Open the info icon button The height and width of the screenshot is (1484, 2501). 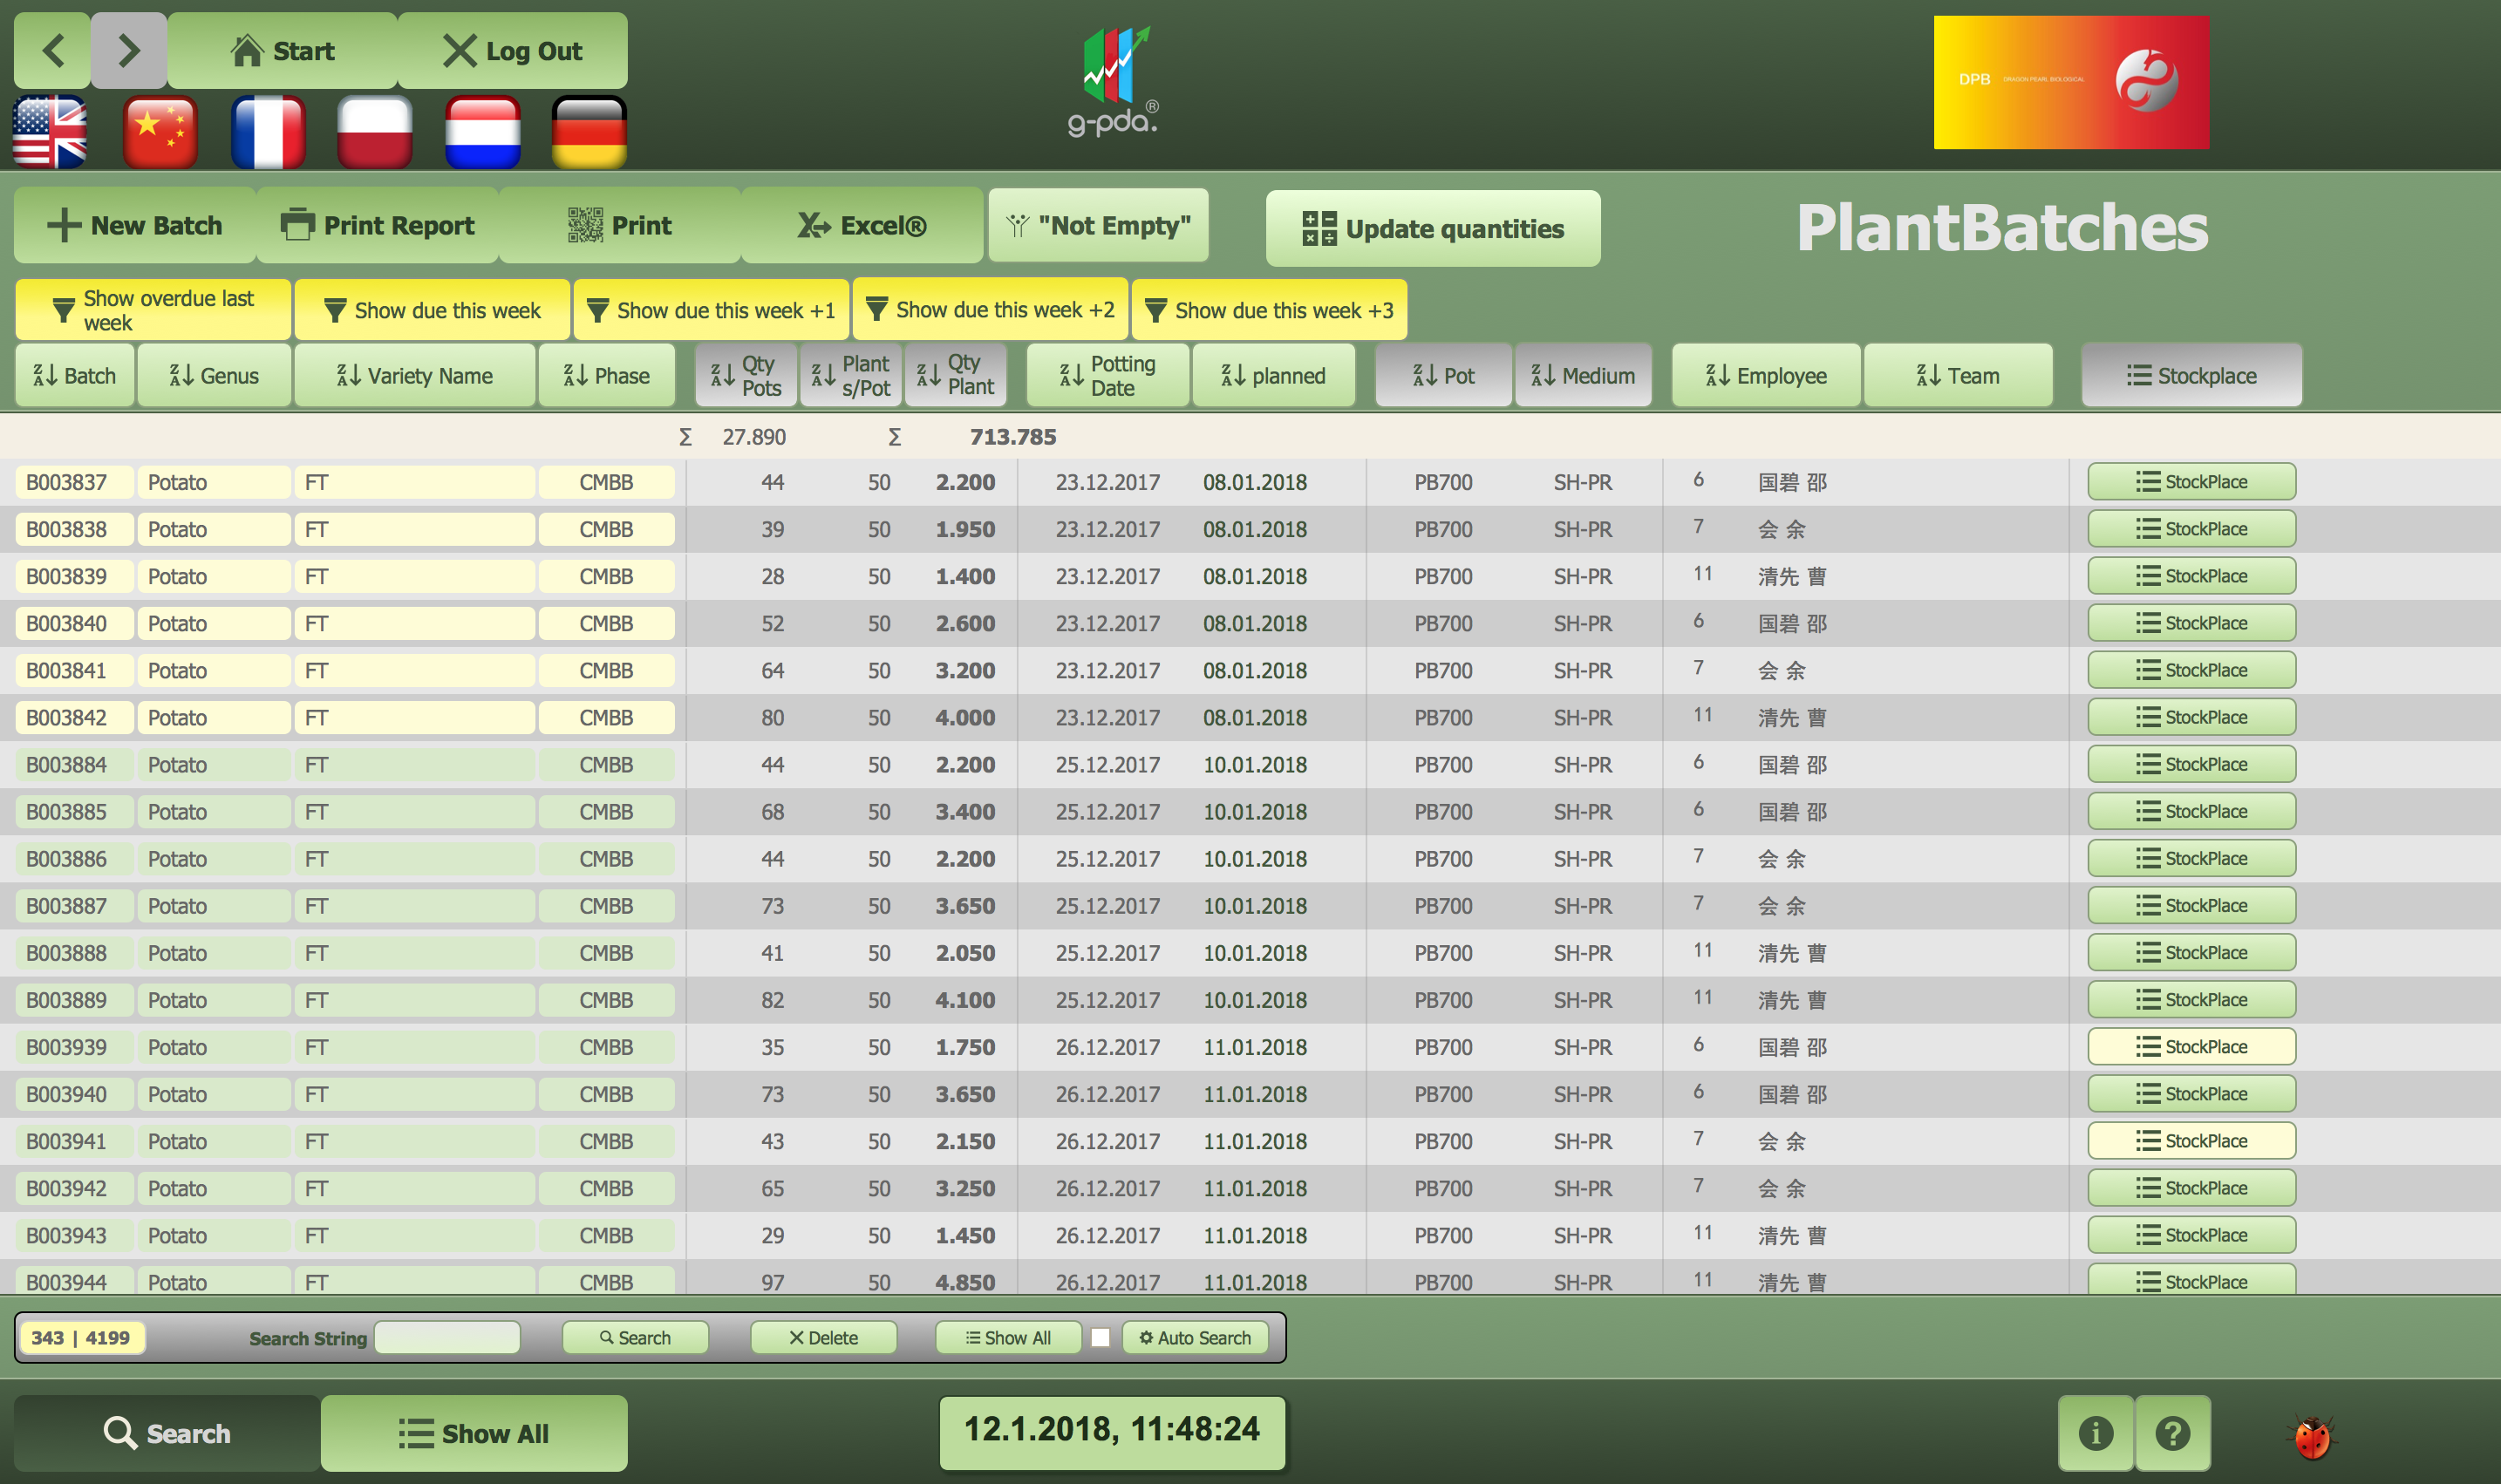pos(2095,1433)
